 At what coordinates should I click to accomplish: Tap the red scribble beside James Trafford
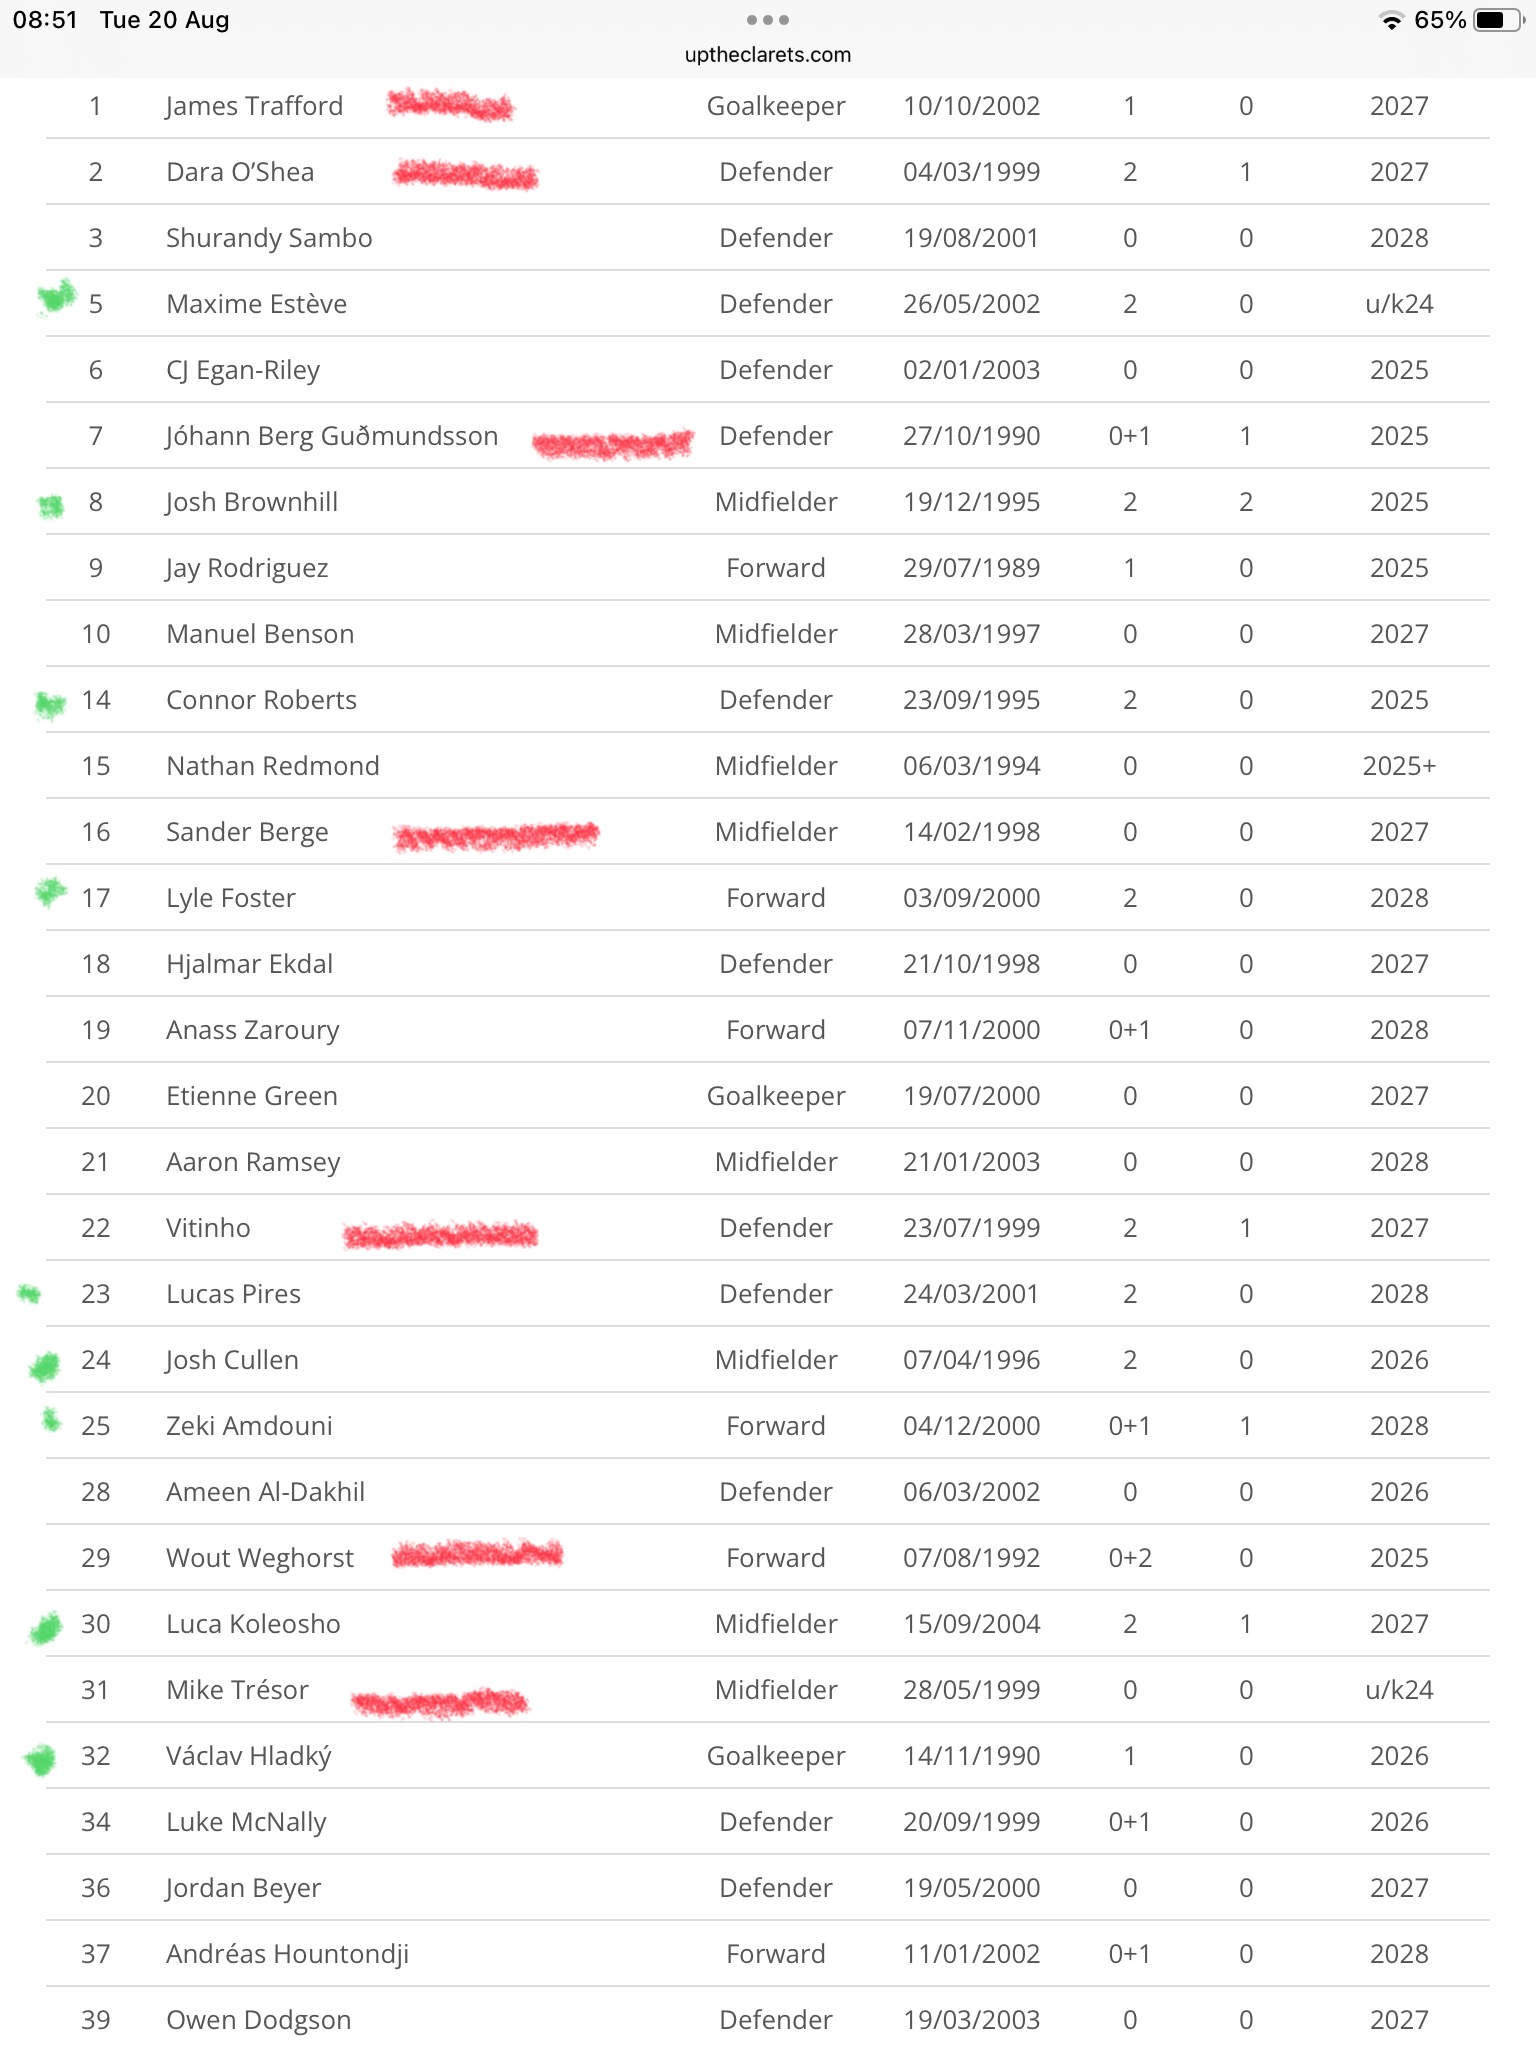[x=450, y=104]
